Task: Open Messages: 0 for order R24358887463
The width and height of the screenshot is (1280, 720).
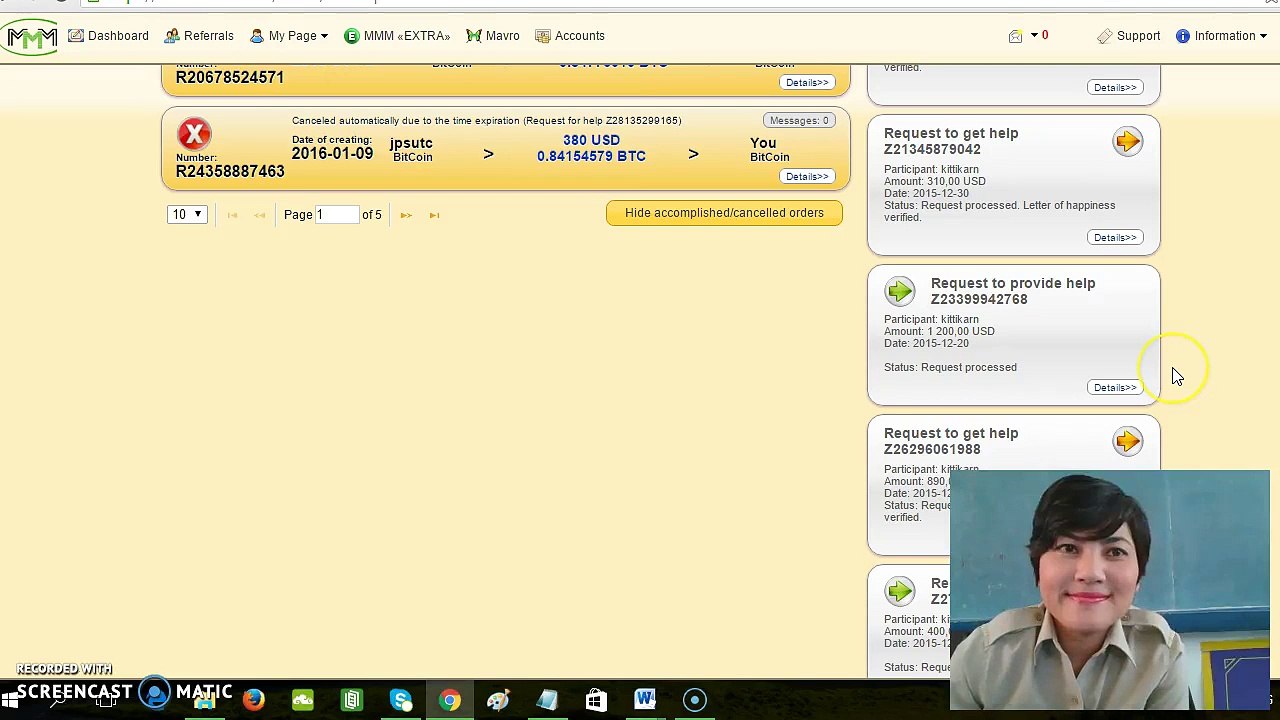Action: 799,120
